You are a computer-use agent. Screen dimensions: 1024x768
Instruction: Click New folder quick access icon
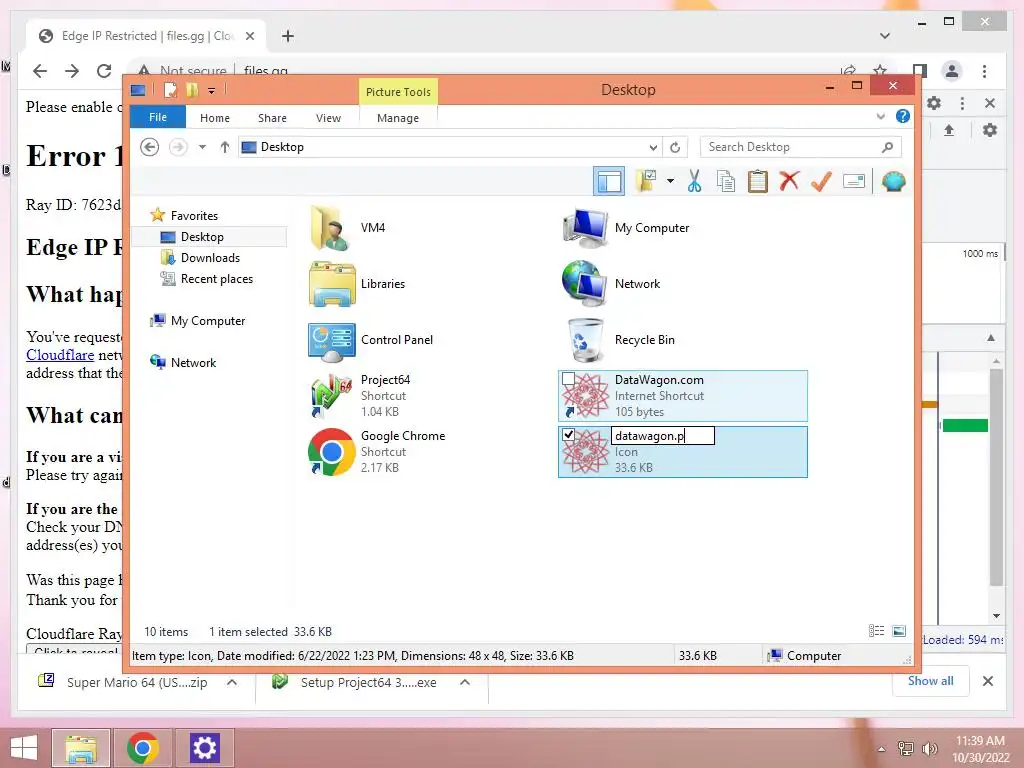click(192, 89)
